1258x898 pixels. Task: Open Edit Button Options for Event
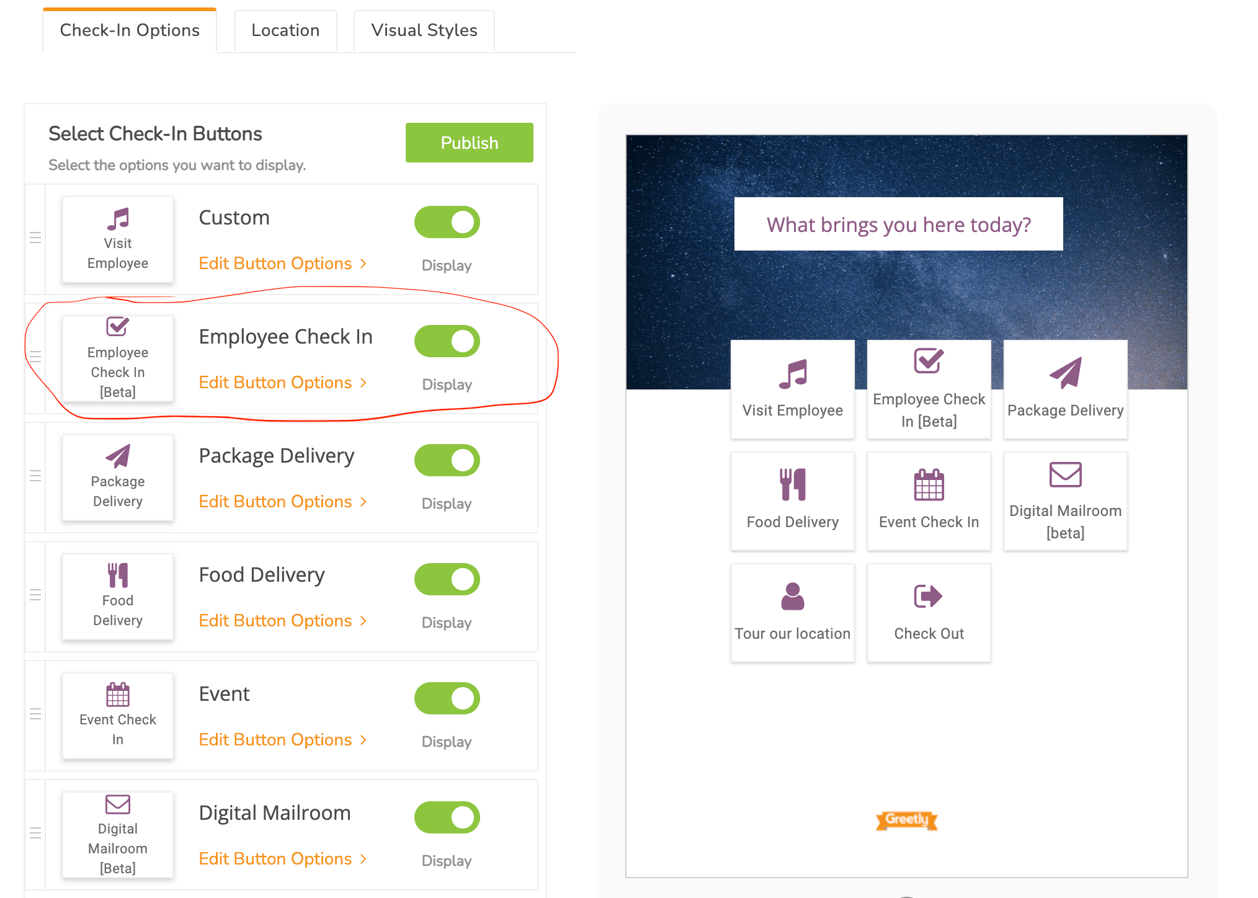pyautogui.click(x=275, y=739)
